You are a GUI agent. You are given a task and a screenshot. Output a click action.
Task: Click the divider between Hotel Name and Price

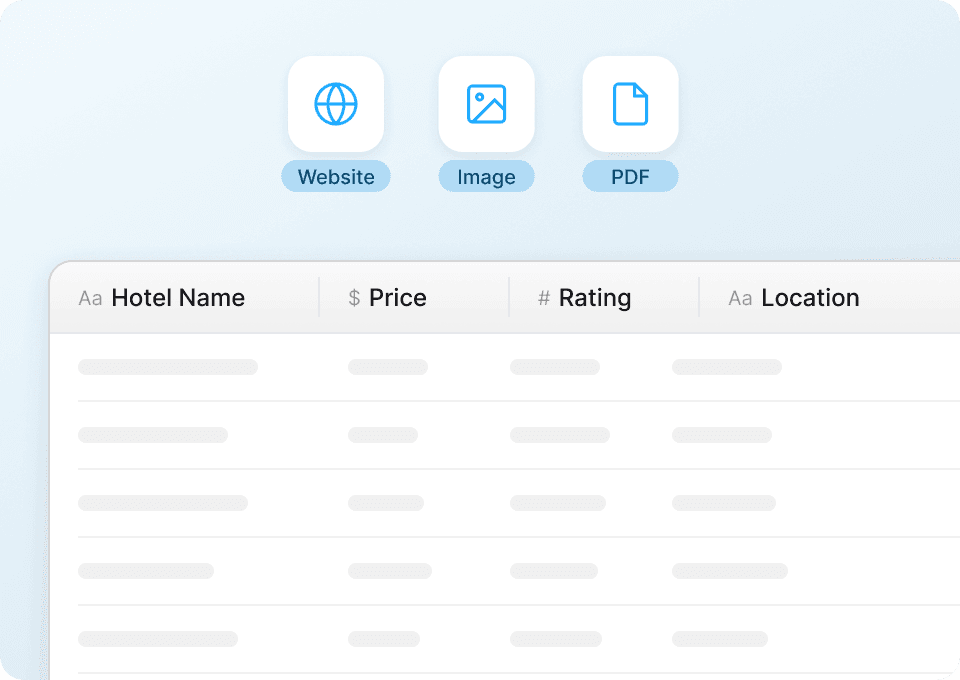click(319, 298)
